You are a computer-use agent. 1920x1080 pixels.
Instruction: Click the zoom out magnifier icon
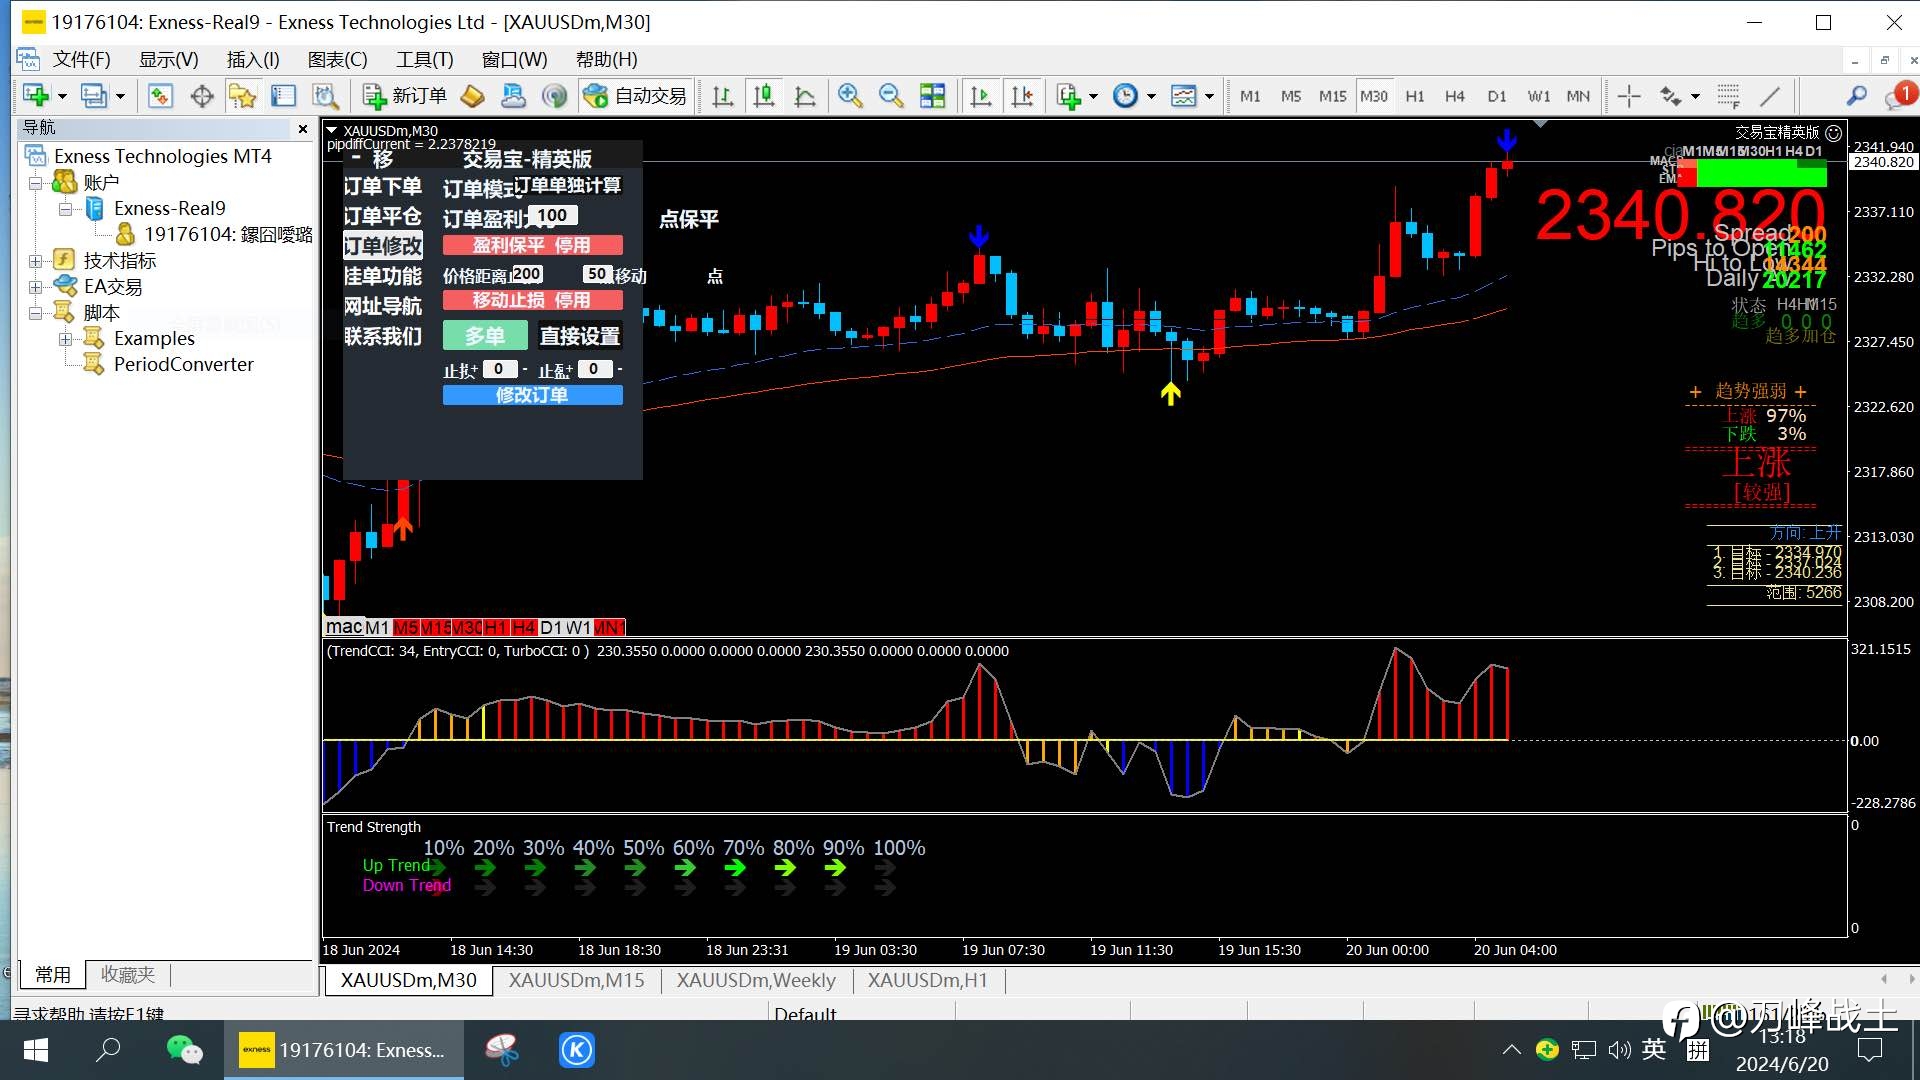[x=890, y=96]
